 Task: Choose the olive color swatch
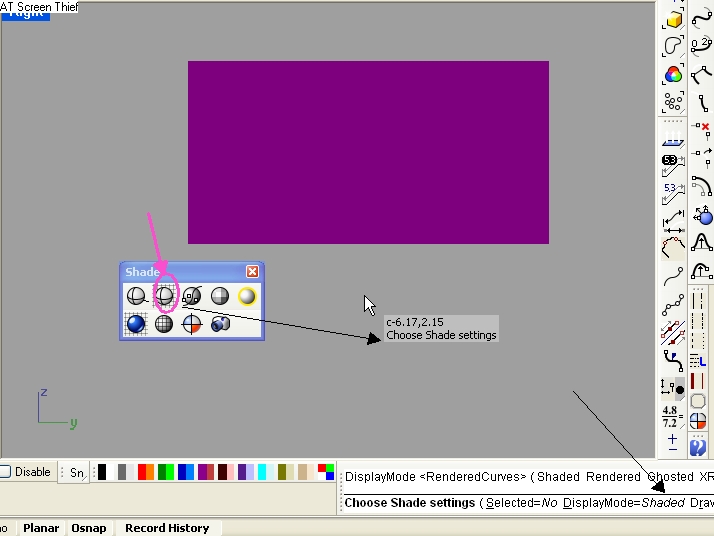tap(286, 472)
